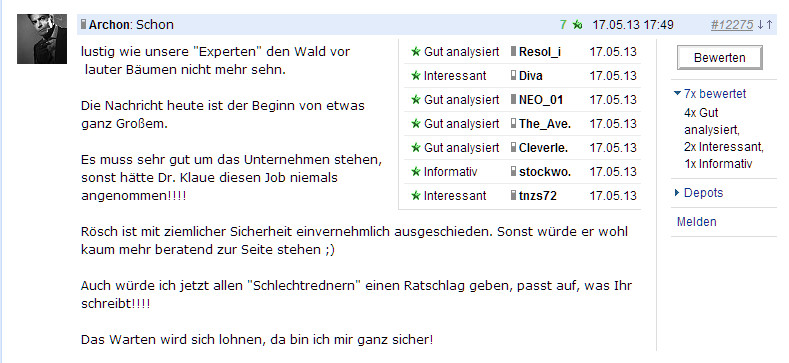Click Gut analysiert label in Resol_i row

click(461, 52)
